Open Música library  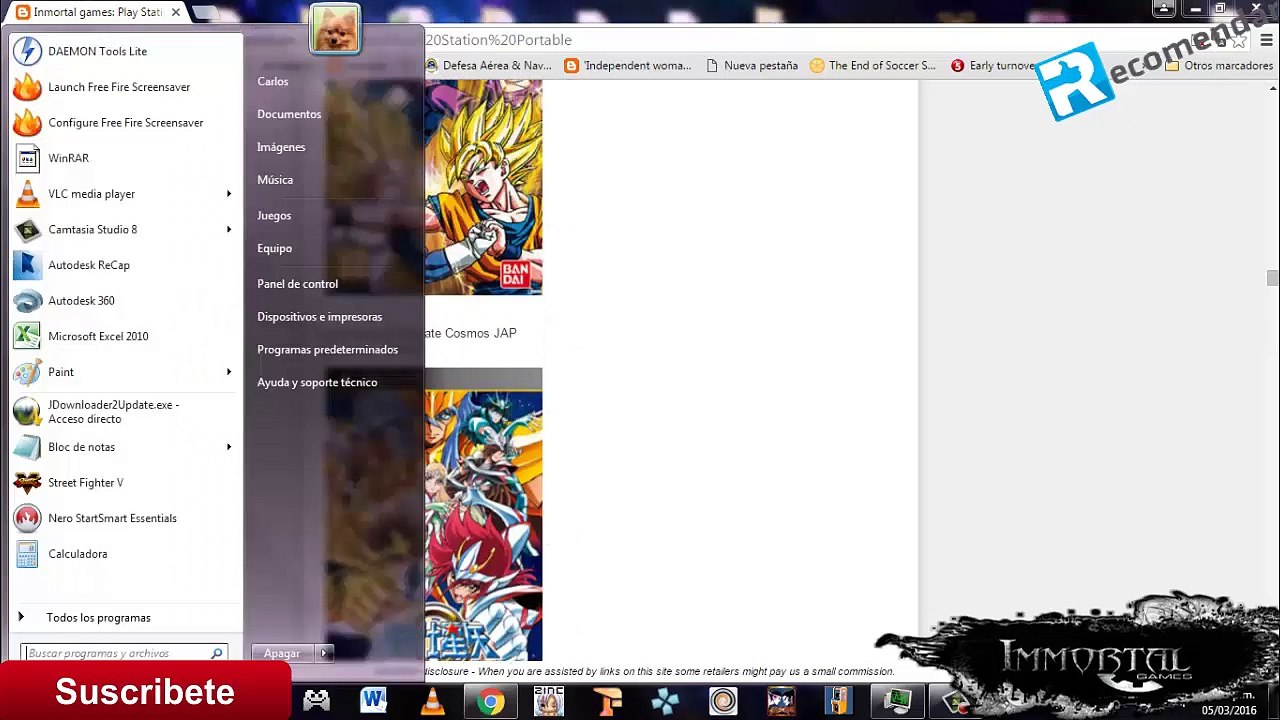pyautogui.click(x=275, y=180)
